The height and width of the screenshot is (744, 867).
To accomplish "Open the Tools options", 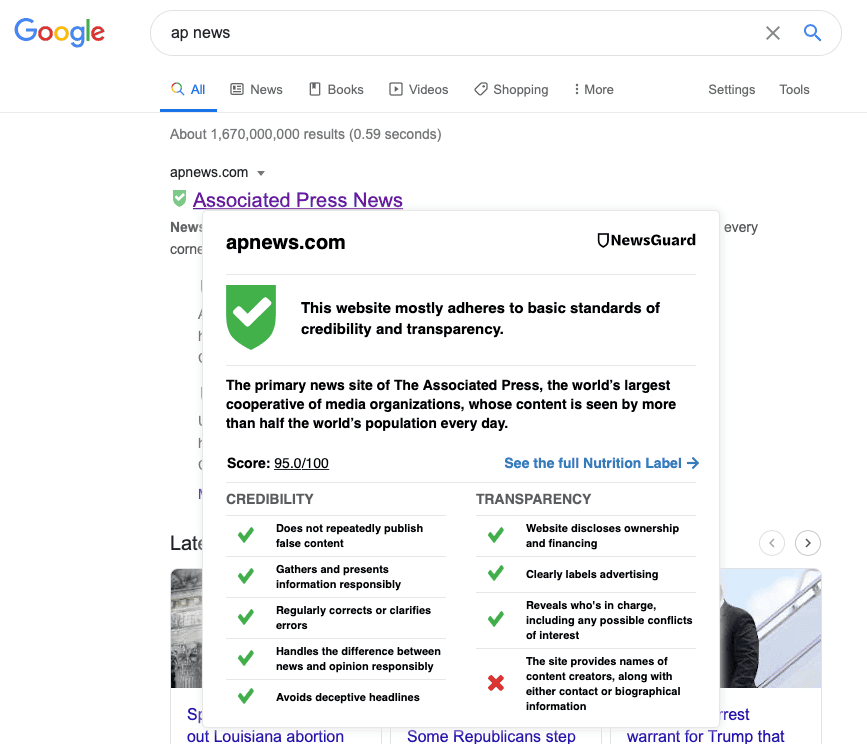I will tap(794, 89).
